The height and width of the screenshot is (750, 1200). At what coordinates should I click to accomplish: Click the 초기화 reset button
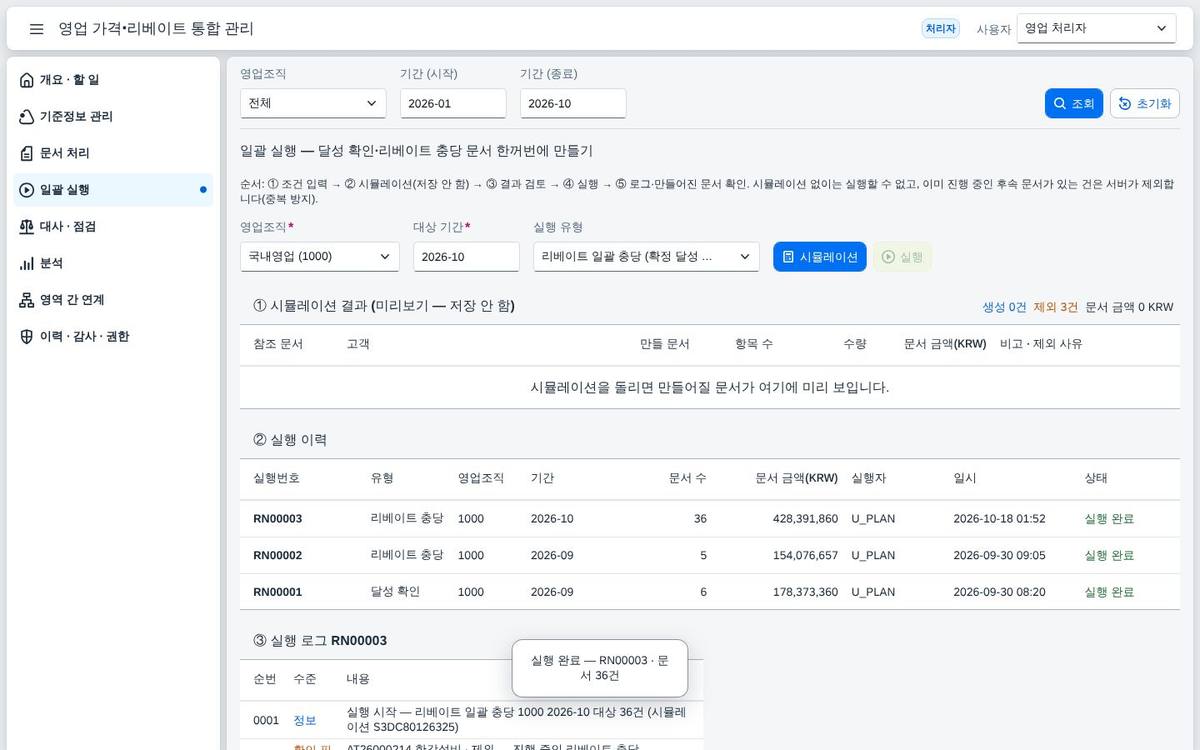tap(1145, 104)
